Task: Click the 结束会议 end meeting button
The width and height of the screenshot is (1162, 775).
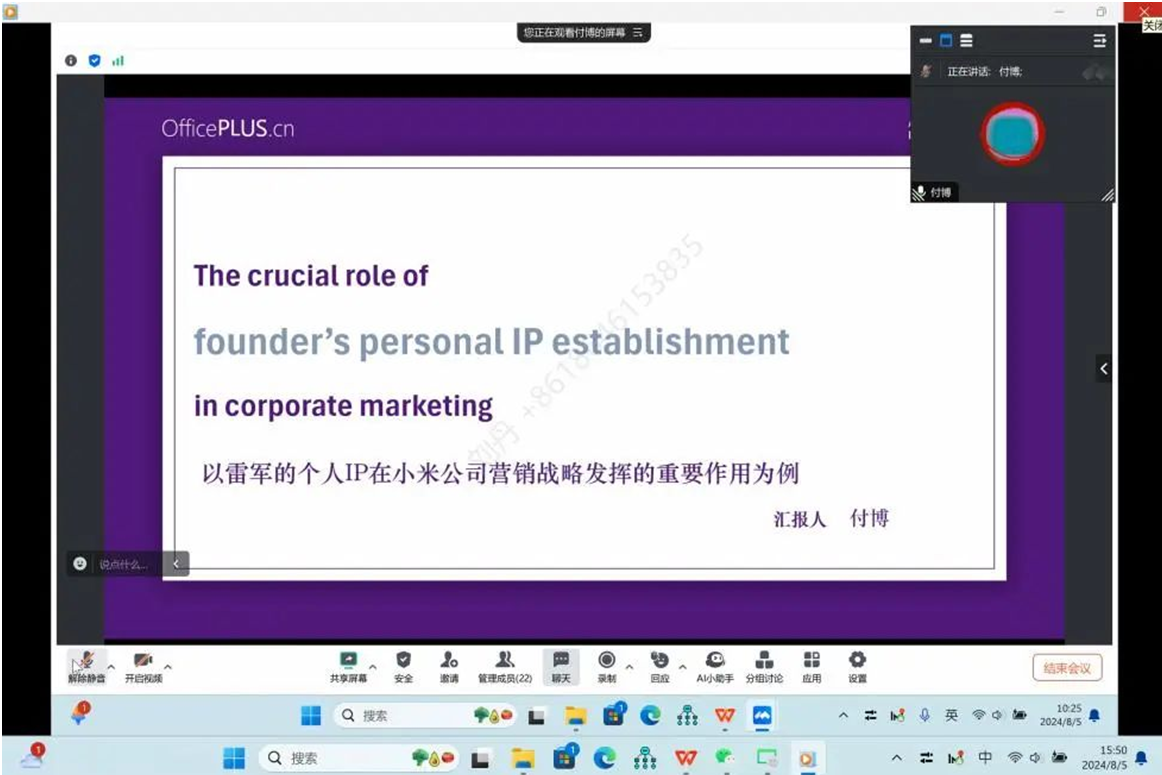Action: tap(1066, 668)
